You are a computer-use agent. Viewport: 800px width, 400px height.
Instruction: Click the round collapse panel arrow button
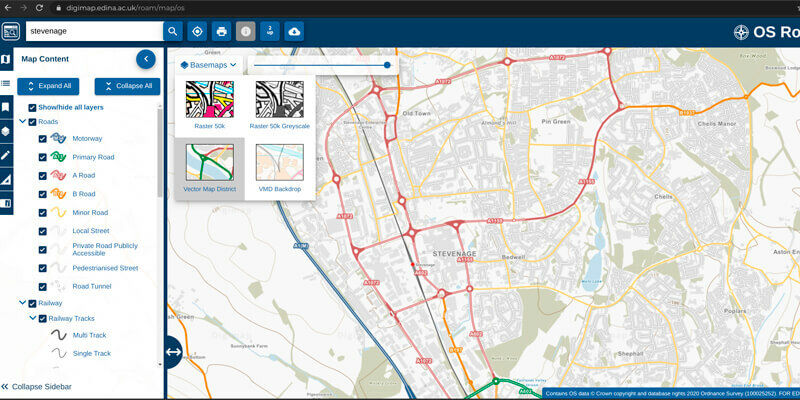click(146, 59)
